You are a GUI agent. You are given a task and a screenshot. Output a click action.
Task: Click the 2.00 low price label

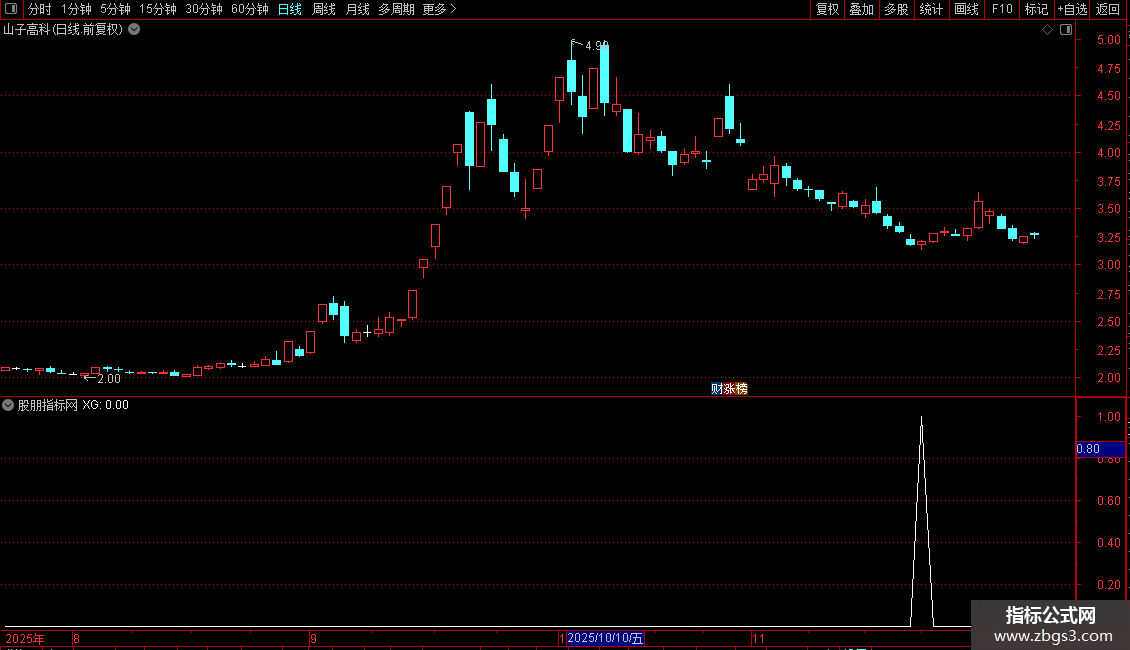click(109, 379)
